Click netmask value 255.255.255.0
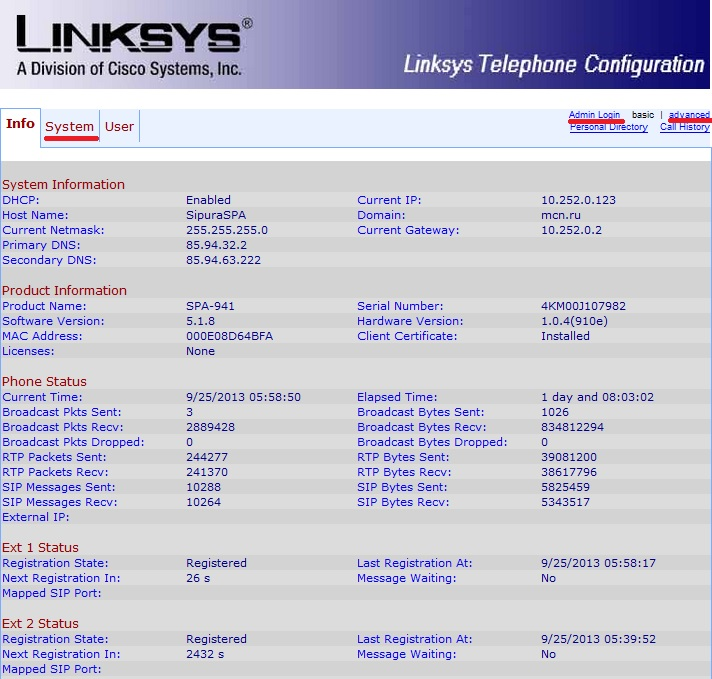Viewport: 712px width, 679px height. point(227,230)
